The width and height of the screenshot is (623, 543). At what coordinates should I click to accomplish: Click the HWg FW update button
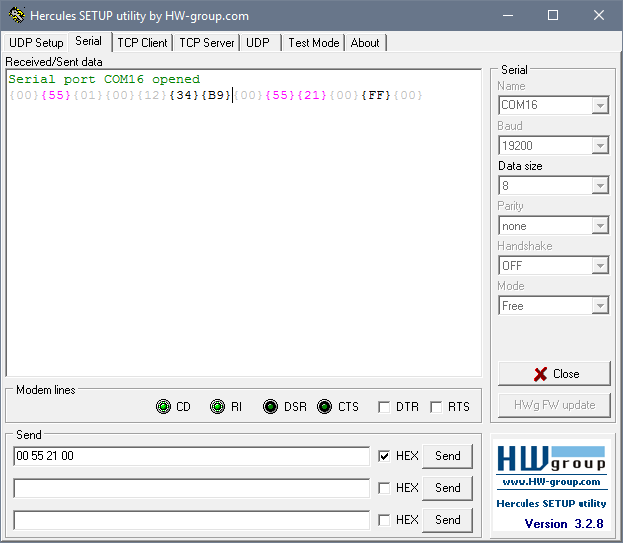[554, 405]
